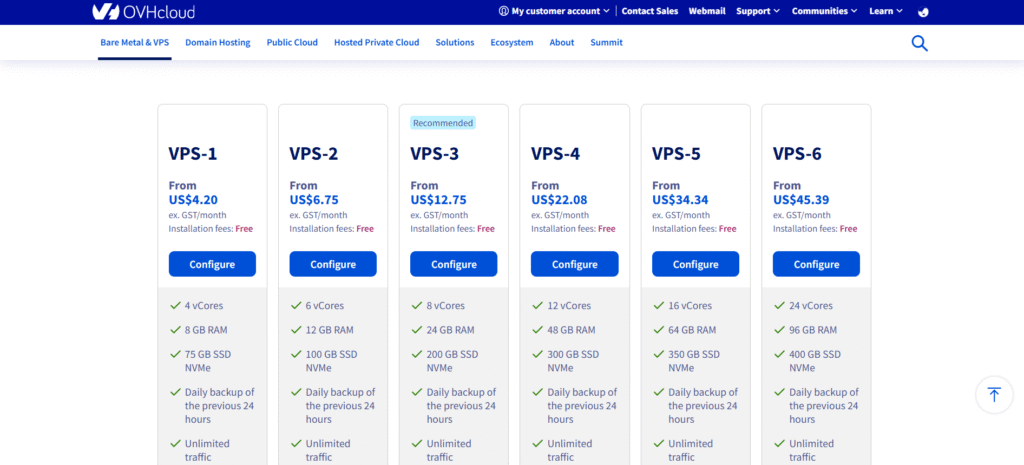Viewport: 1024px width, 465px height.
Task: Open the Public Cloud menu
Action: pyautogui.click(x=292, y=43)
